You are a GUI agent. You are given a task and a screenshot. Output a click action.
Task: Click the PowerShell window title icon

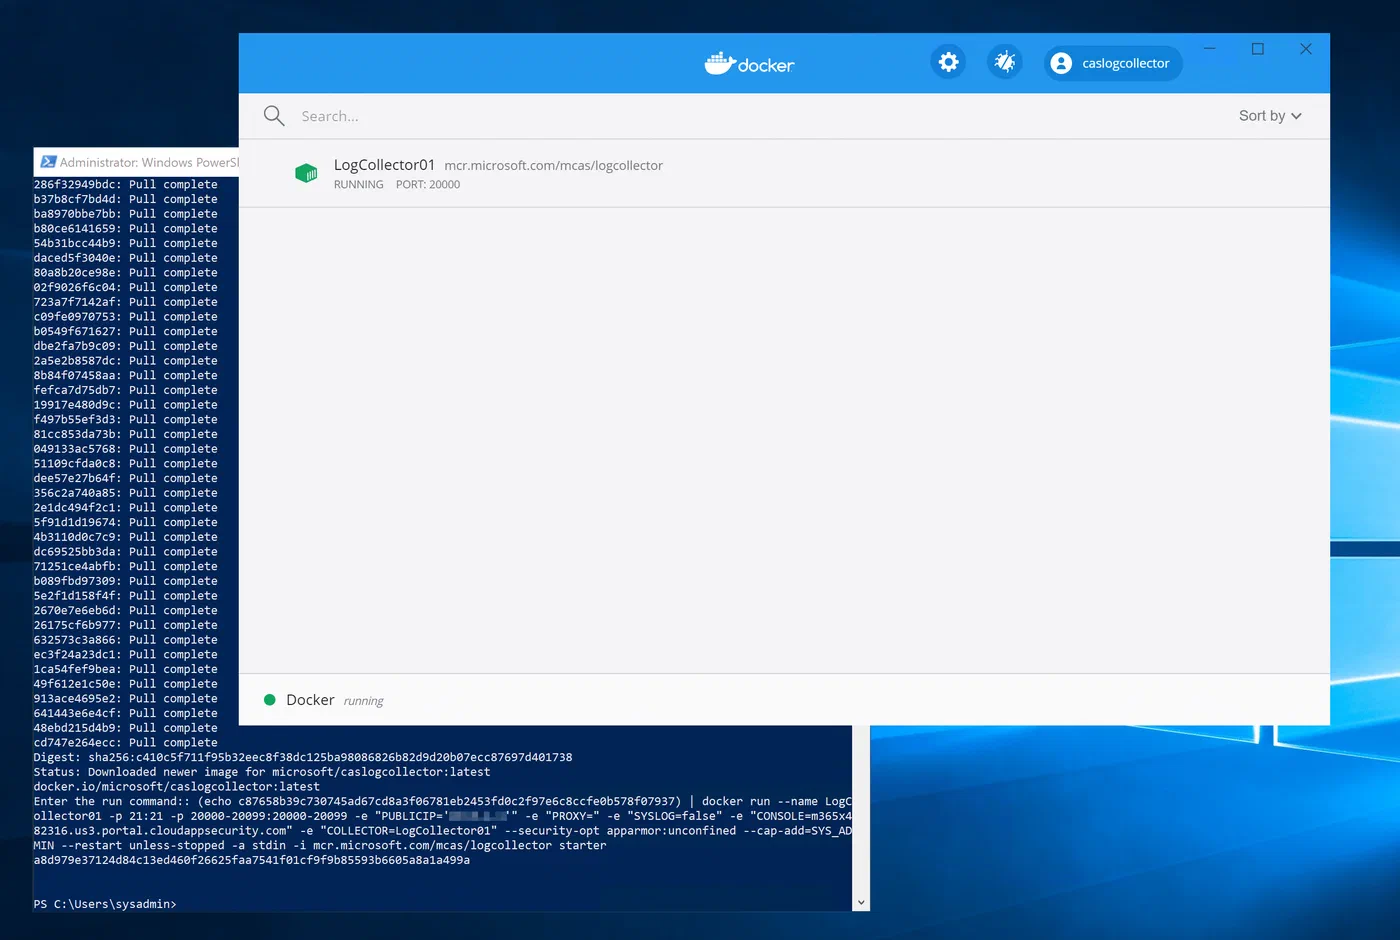pos(48,162)
